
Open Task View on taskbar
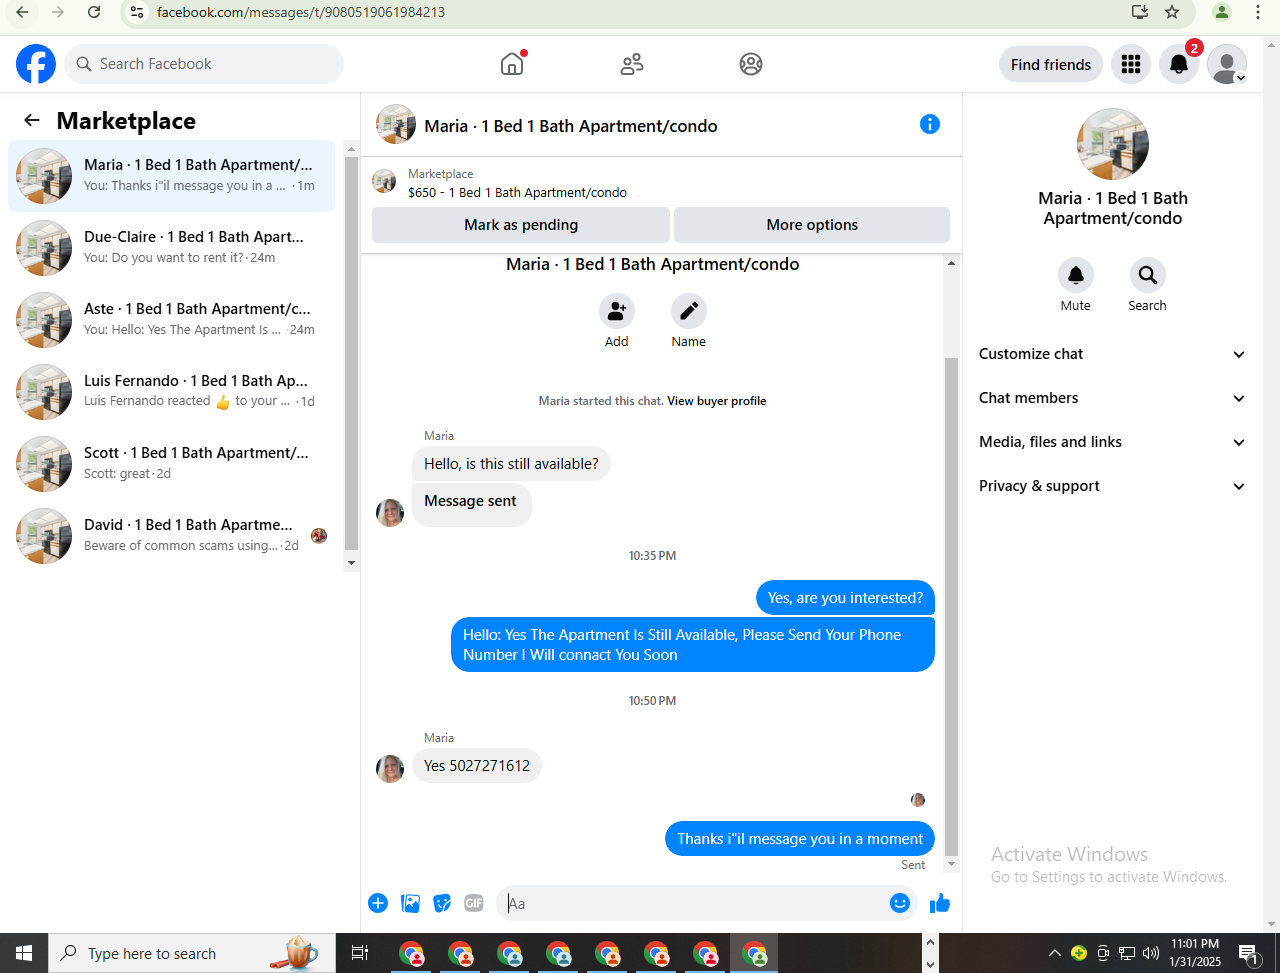[360, 953]
